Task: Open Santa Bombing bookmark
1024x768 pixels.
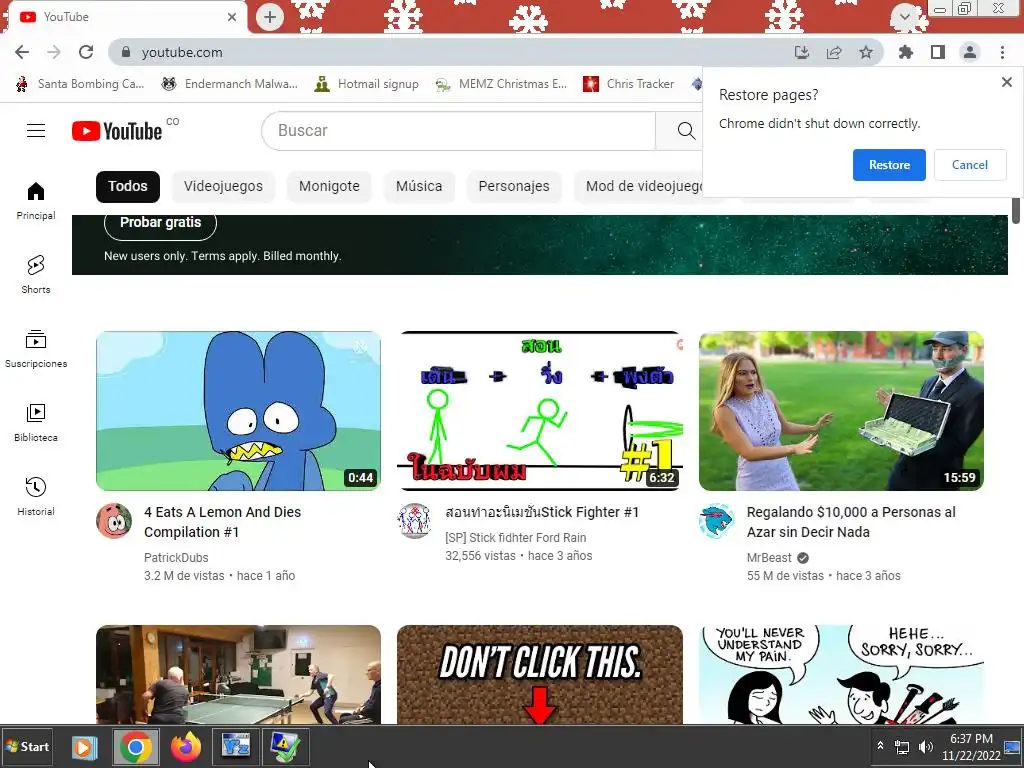Action: pos(80,84)
